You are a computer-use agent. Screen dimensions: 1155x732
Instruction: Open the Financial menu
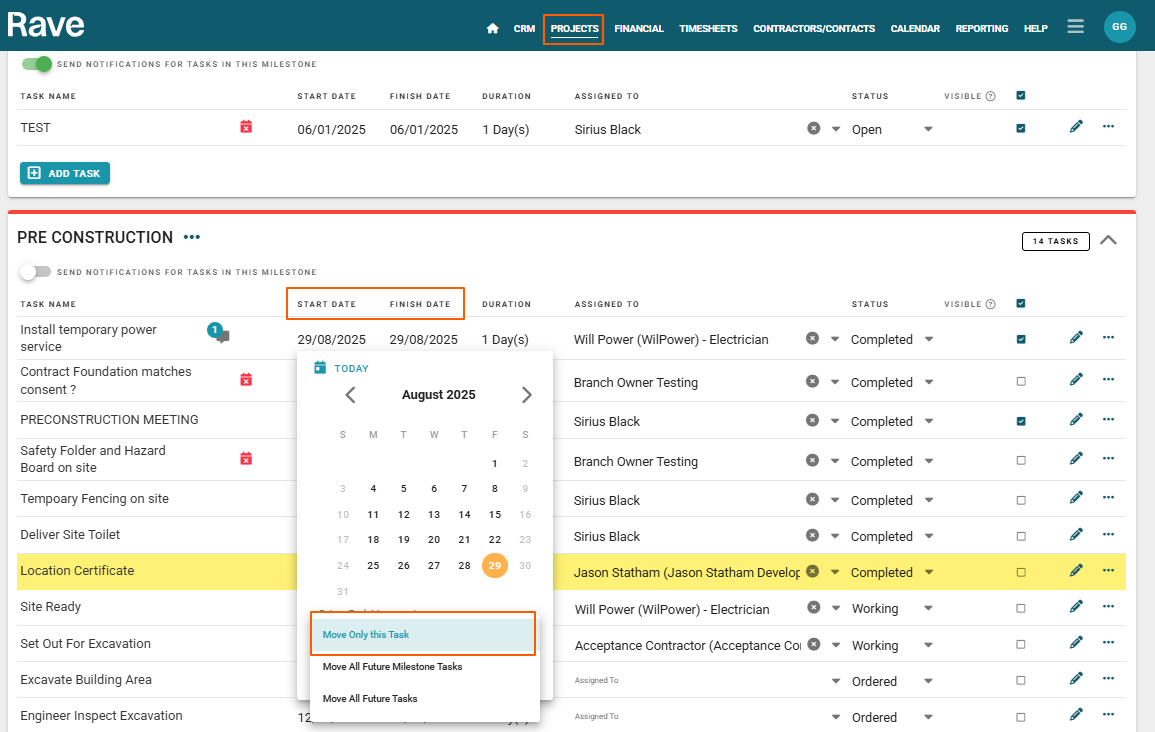(x=638, y=29)
